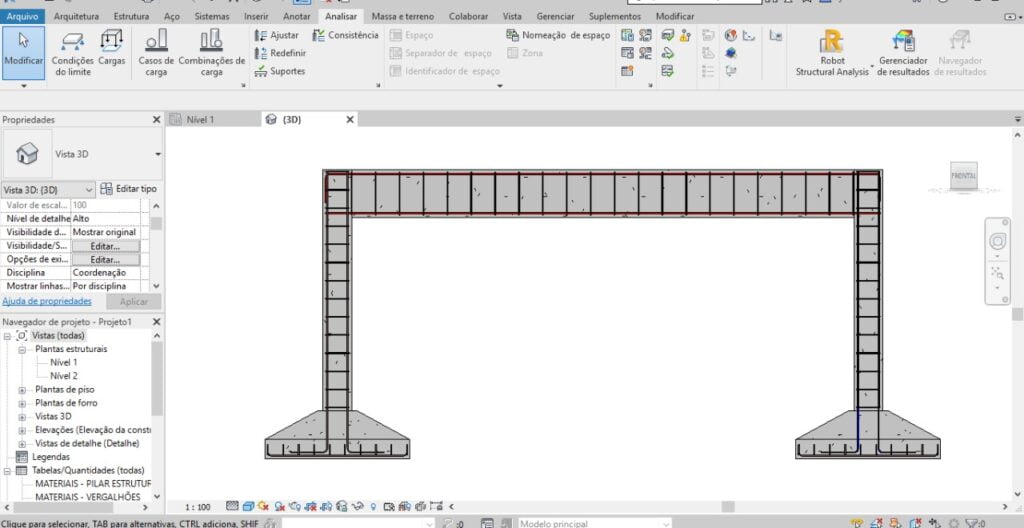Open Robot Structural Analysis dropdown arrow

coord(872,68)
